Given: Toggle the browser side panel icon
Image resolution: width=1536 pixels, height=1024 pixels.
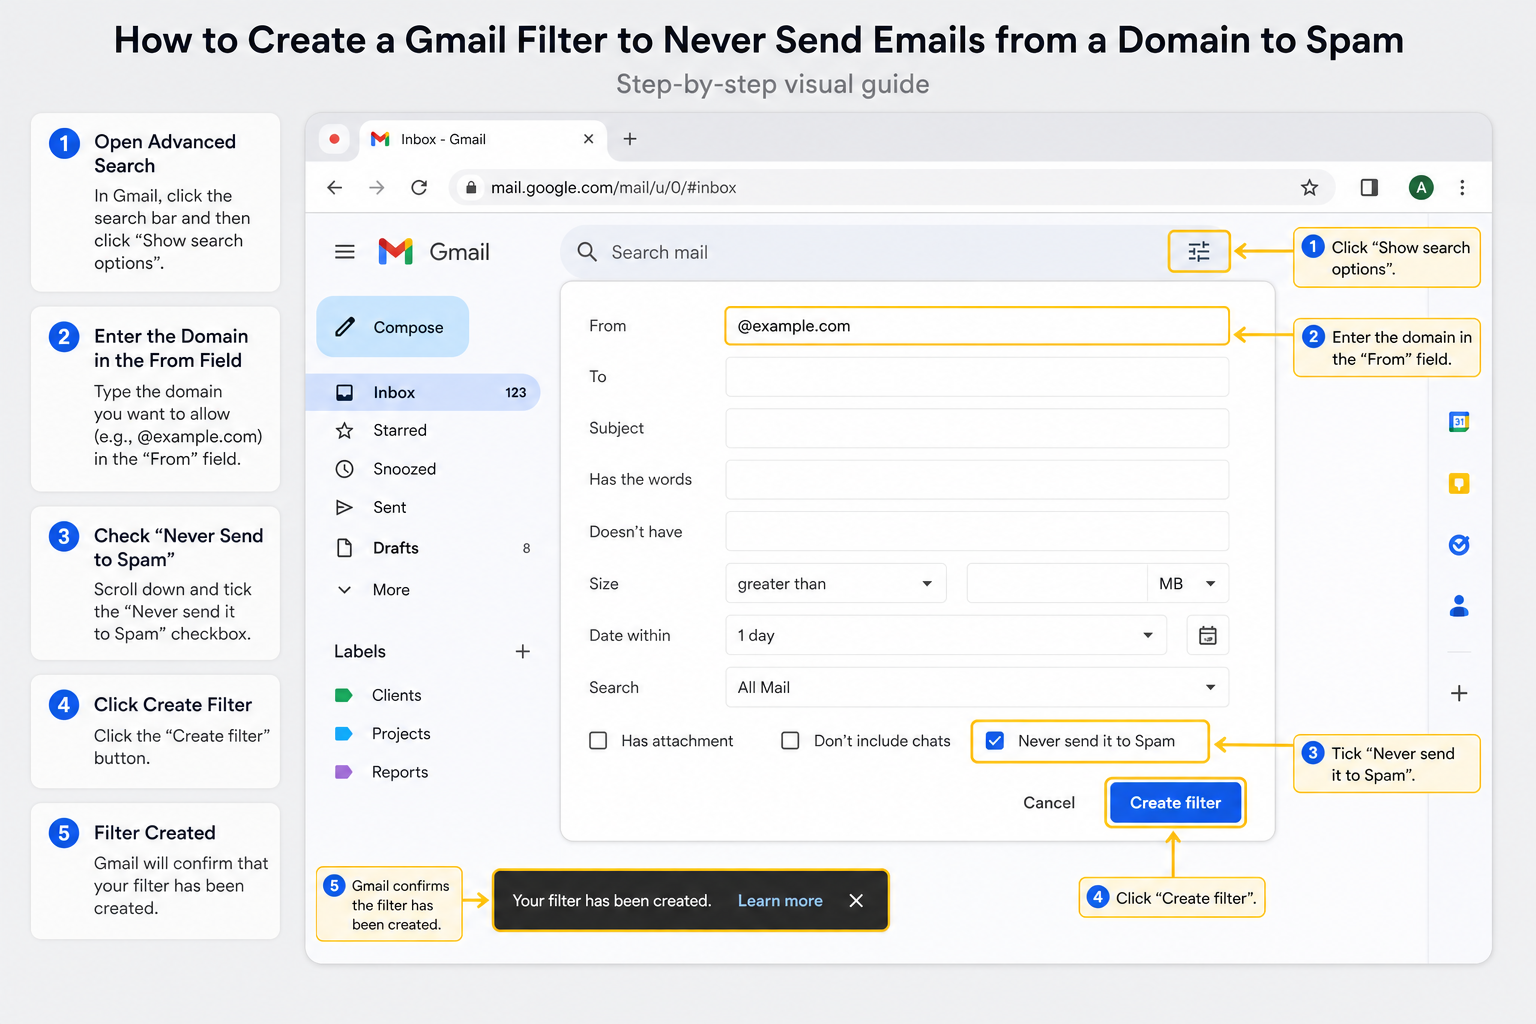Looking at the screenshot, I should [x=1369, y=187].
